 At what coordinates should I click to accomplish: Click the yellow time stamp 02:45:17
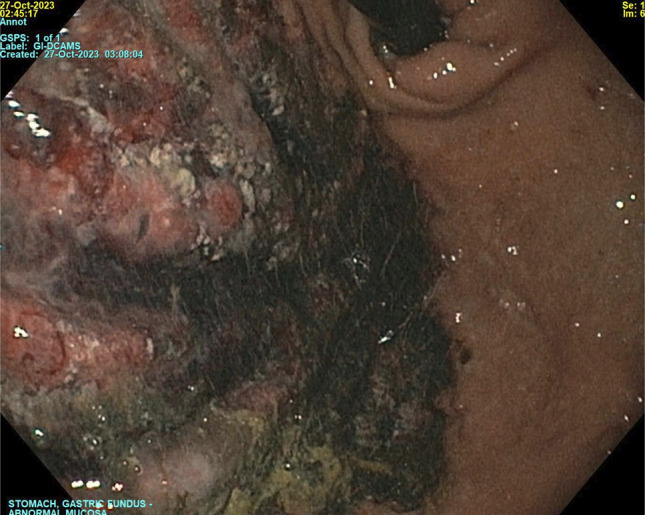[19, 14]
